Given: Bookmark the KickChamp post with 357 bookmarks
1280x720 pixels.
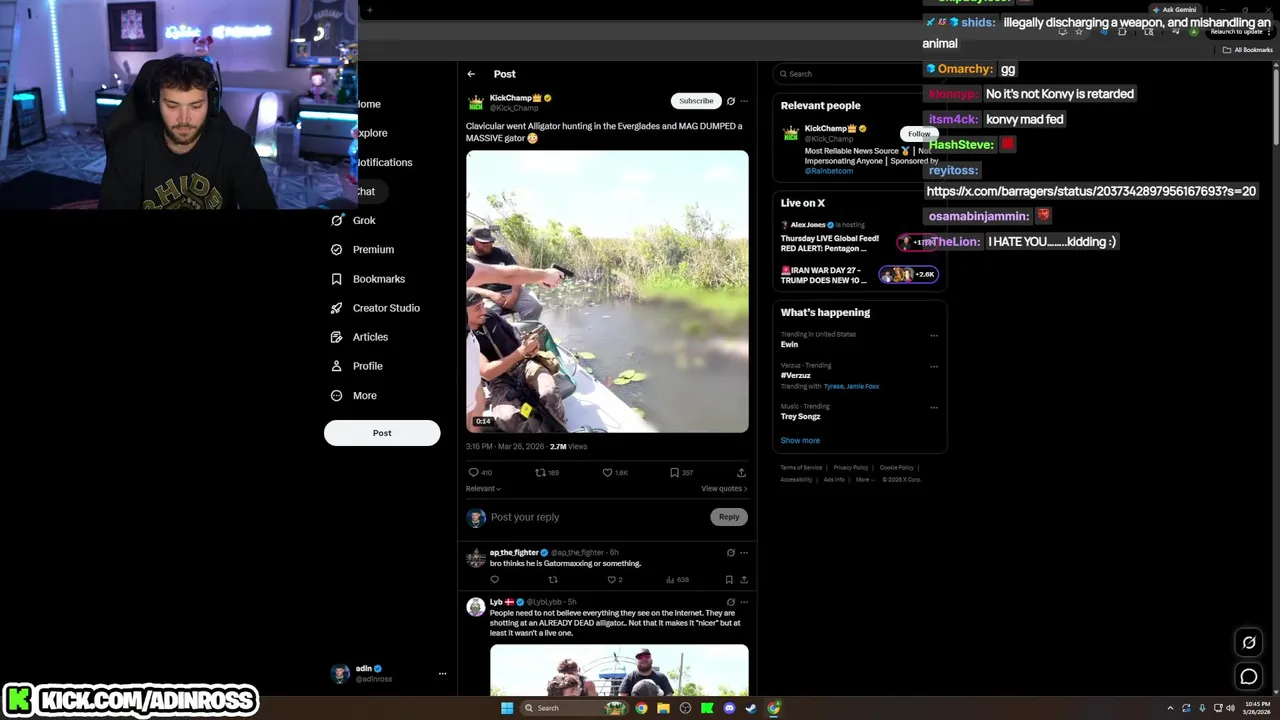Looking at the screenshot, I should coord(674,473).
